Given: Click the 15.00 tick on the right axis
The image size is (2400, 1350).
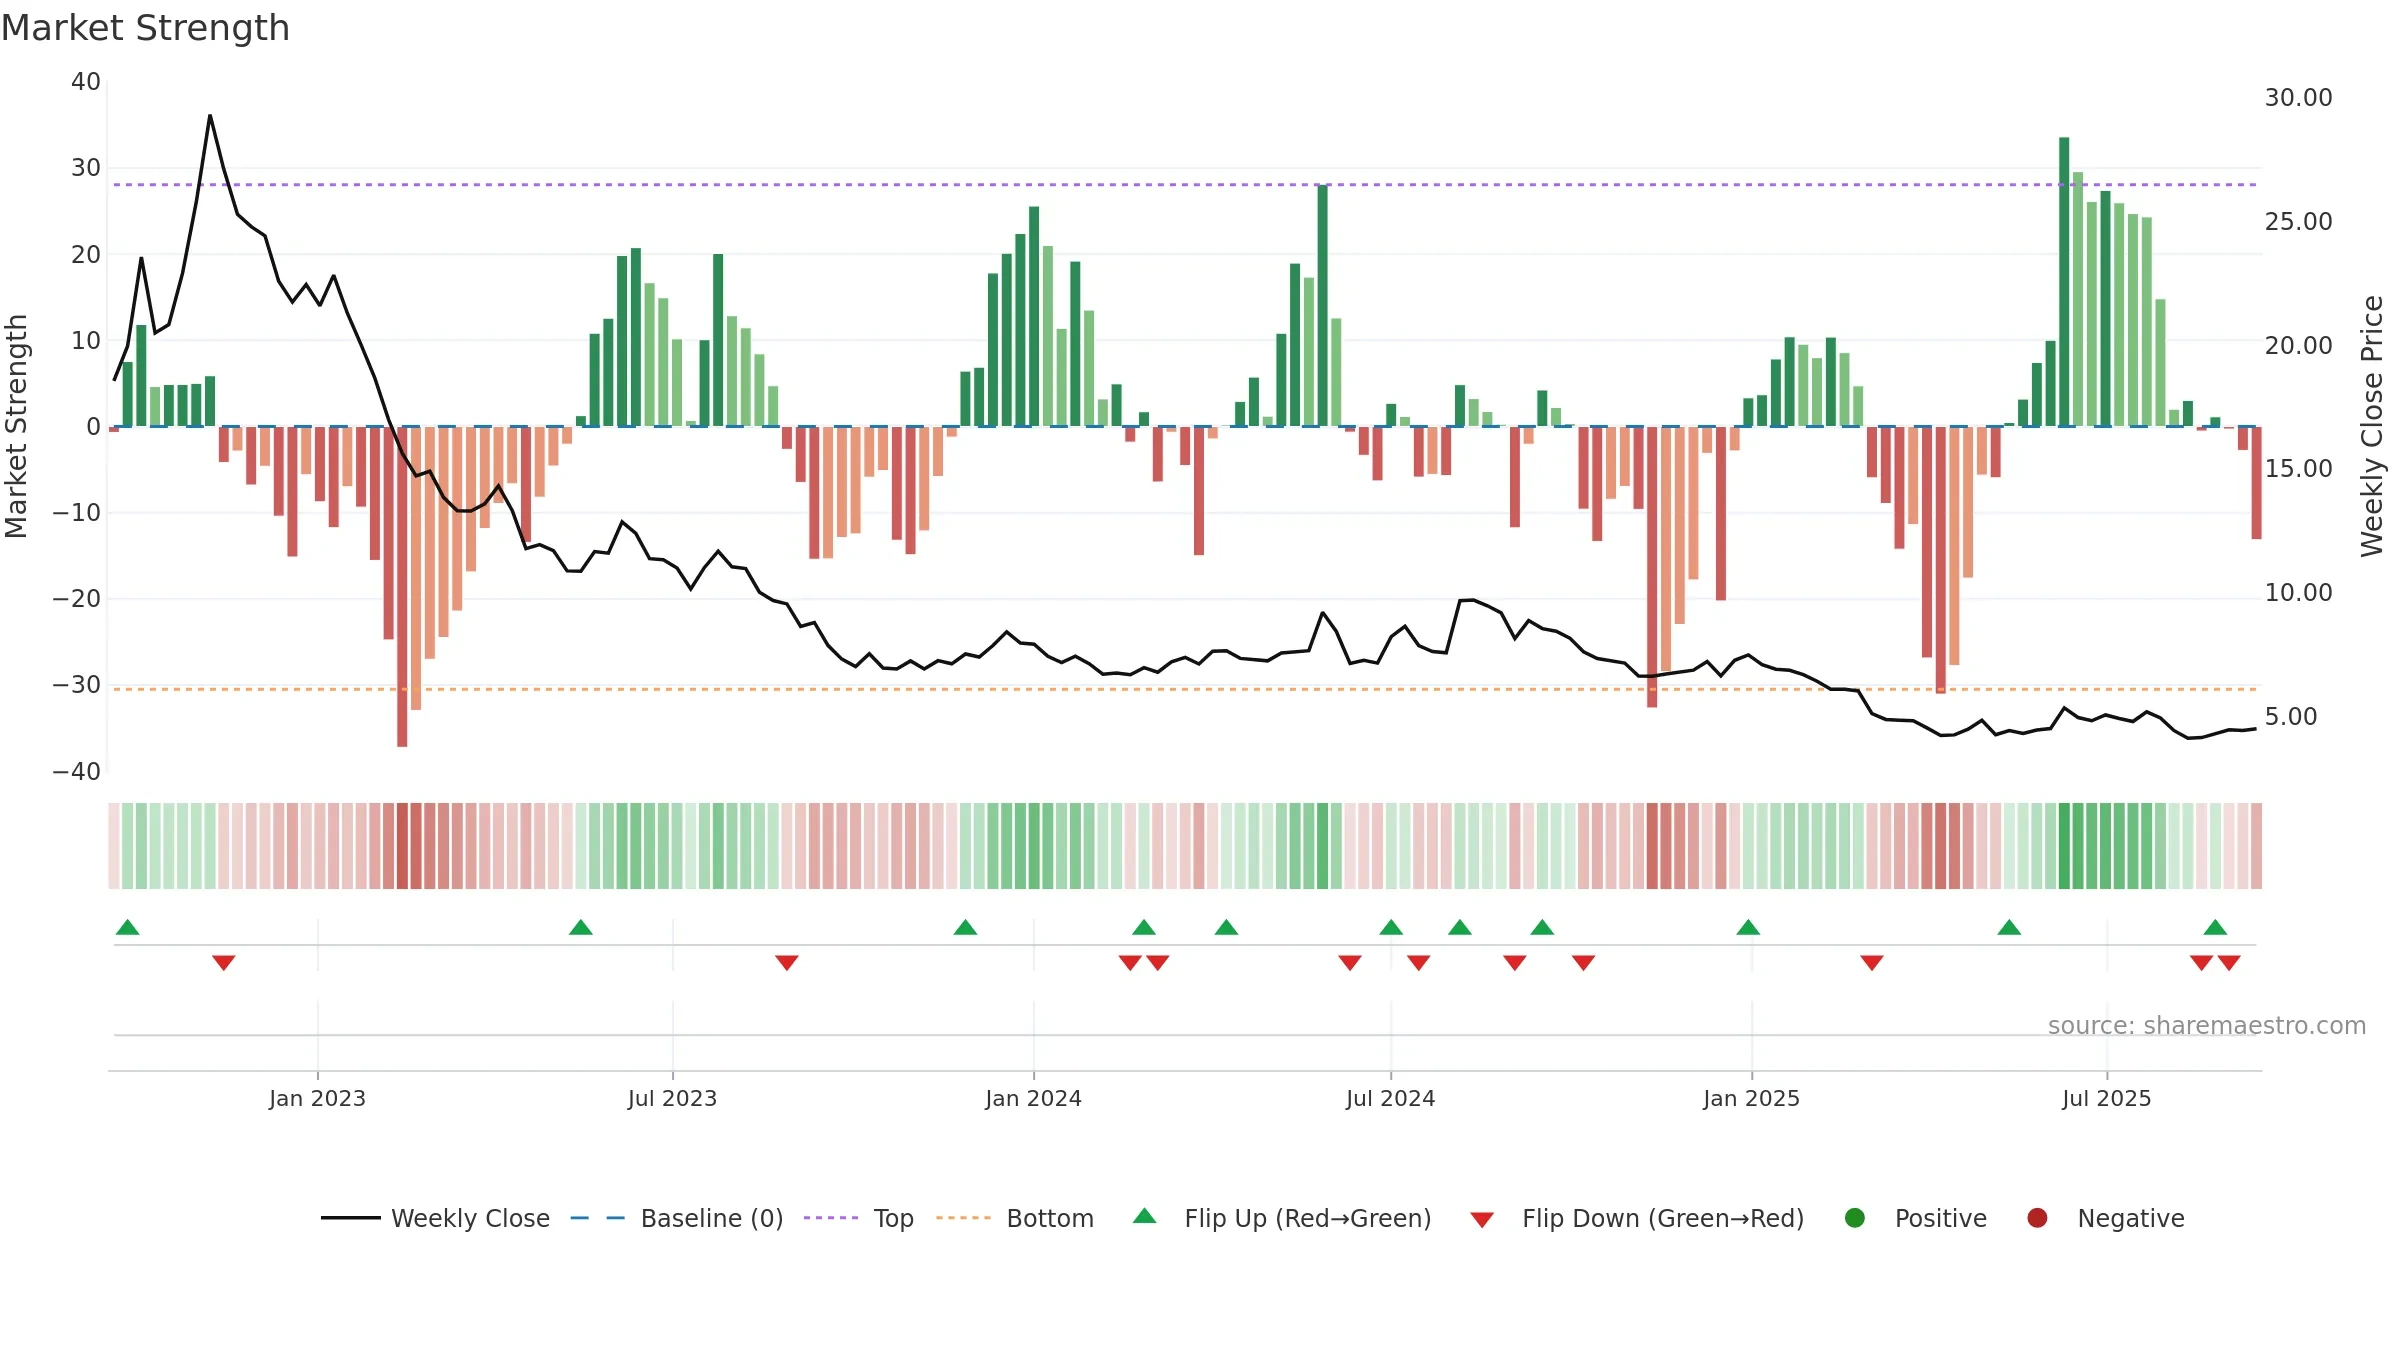Looking at the screenshot, I should (x=2298, y=469).
